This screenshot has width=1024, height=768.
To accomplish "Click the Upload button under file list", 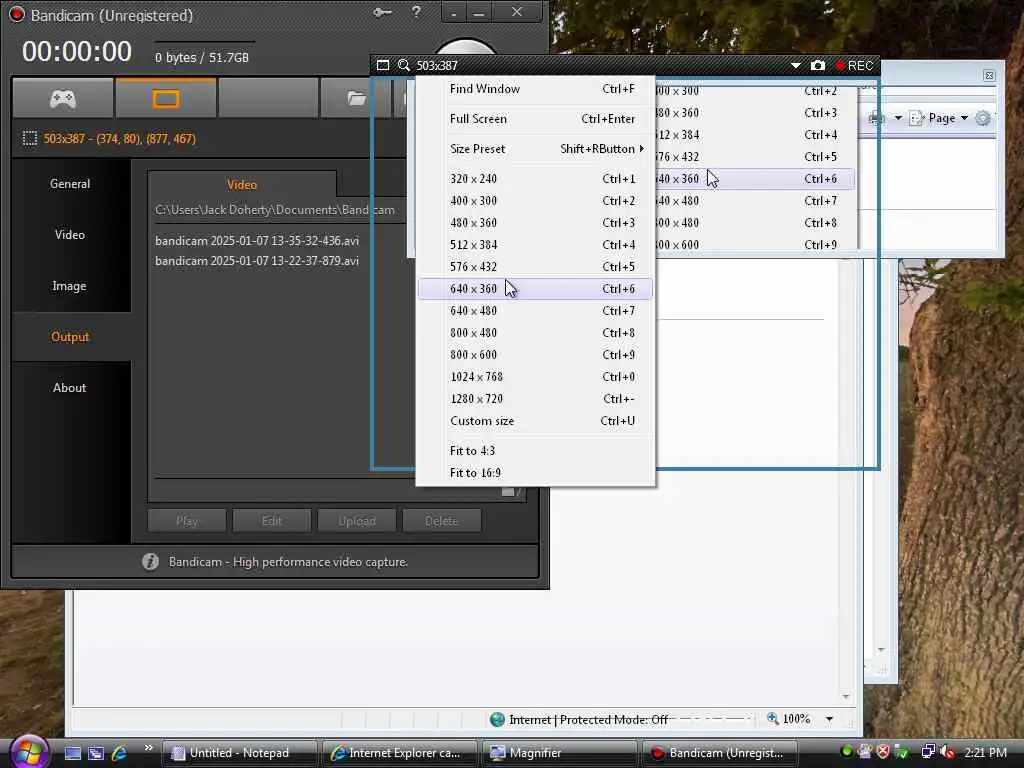I will 357,521.
